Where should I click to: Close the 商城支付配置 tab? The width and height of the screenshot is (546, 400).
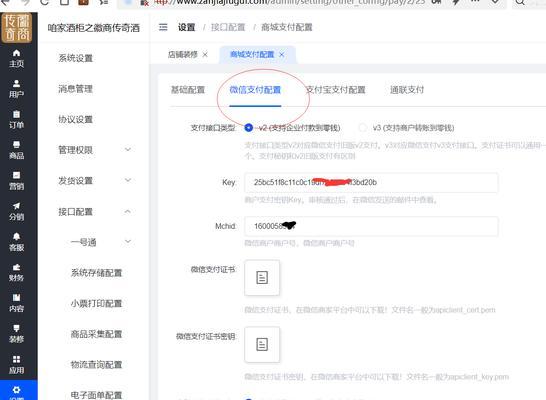click(282, 55)
